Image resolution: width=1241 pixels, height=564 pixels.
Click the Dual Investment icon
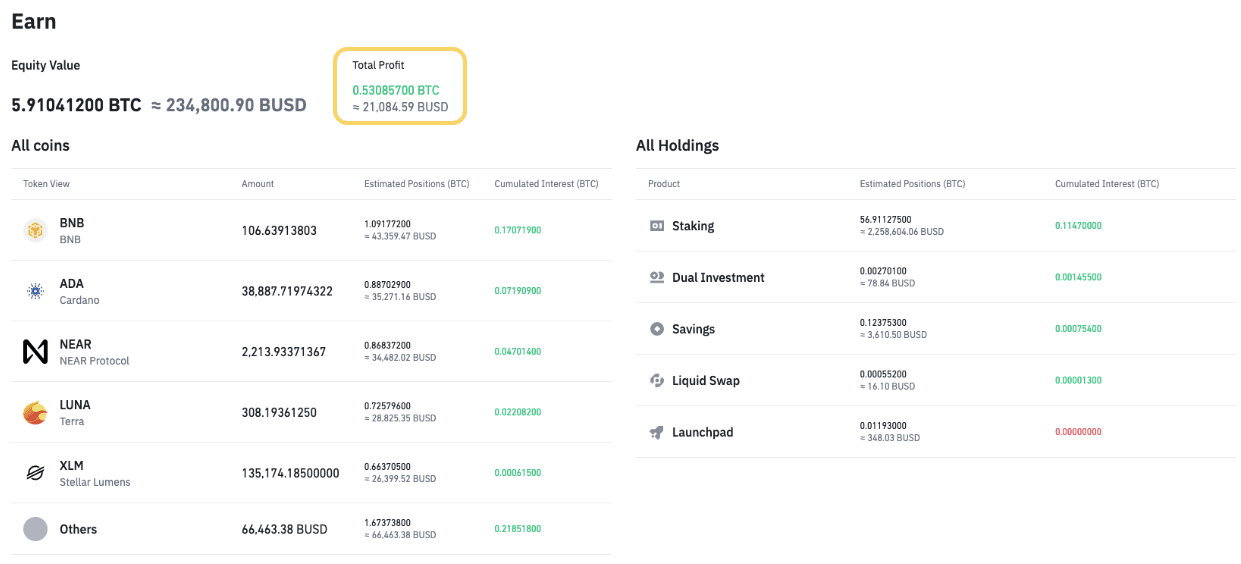(657, 278)
